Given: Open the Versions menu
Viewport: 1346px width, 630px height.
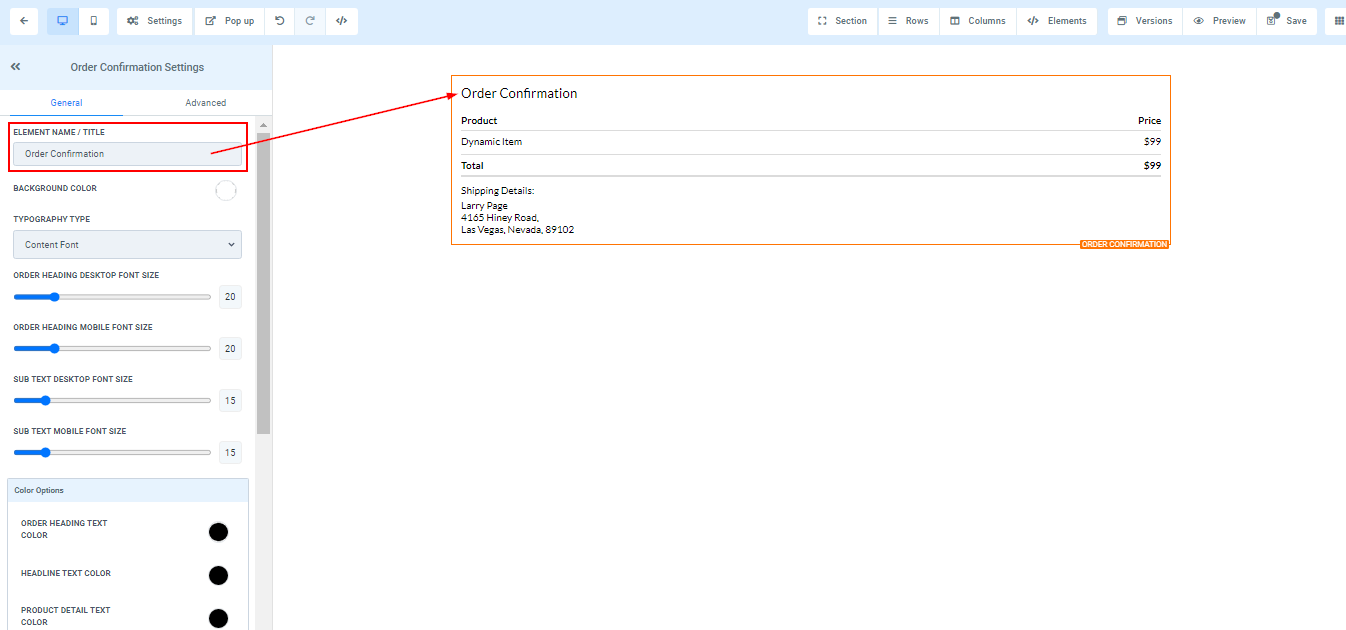Looking at the screenshot, I should click(1144, 21).
